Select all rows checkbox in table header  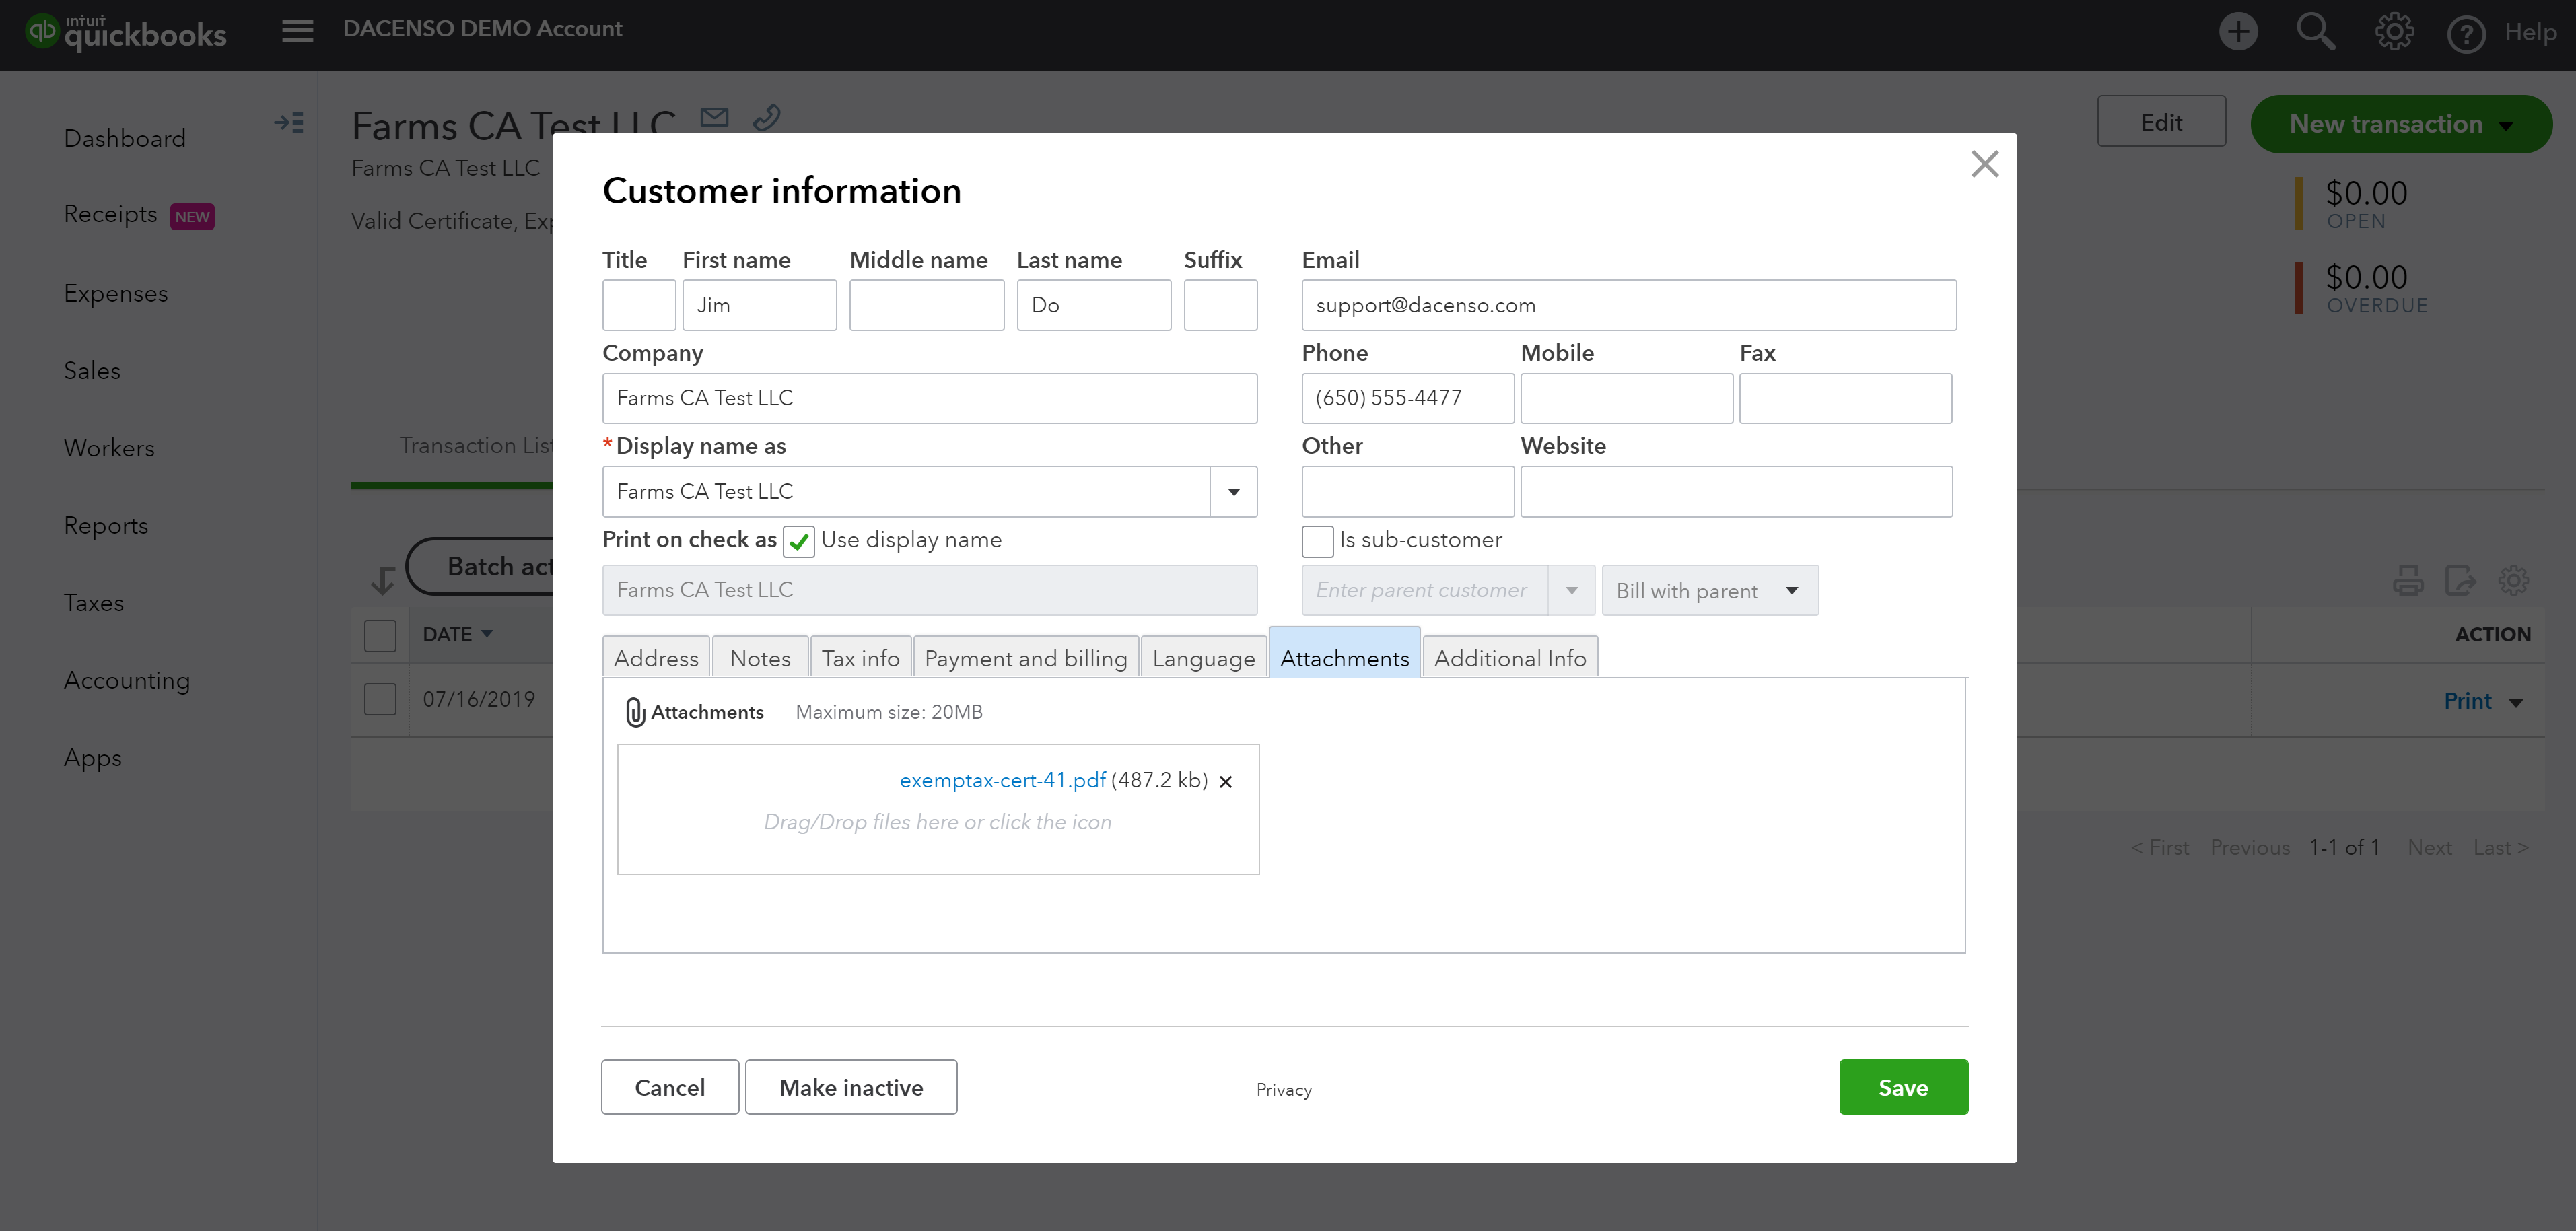tap(380, 635)
